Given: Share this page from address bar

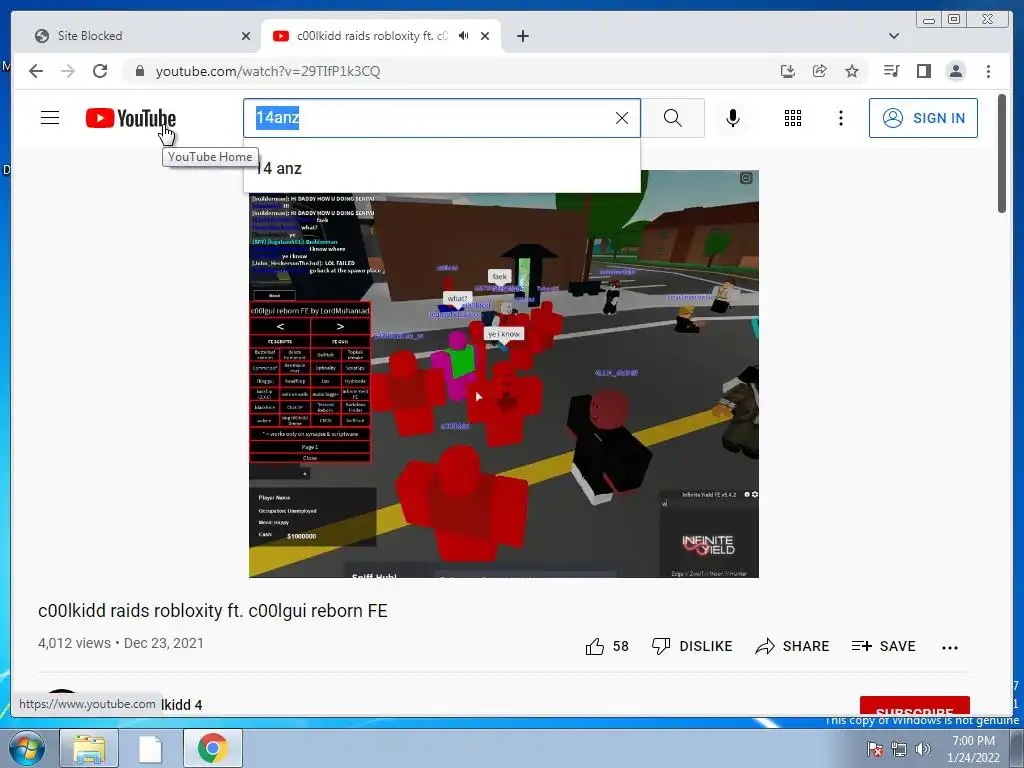Looking at the screenshot, I should coord(820,71).
